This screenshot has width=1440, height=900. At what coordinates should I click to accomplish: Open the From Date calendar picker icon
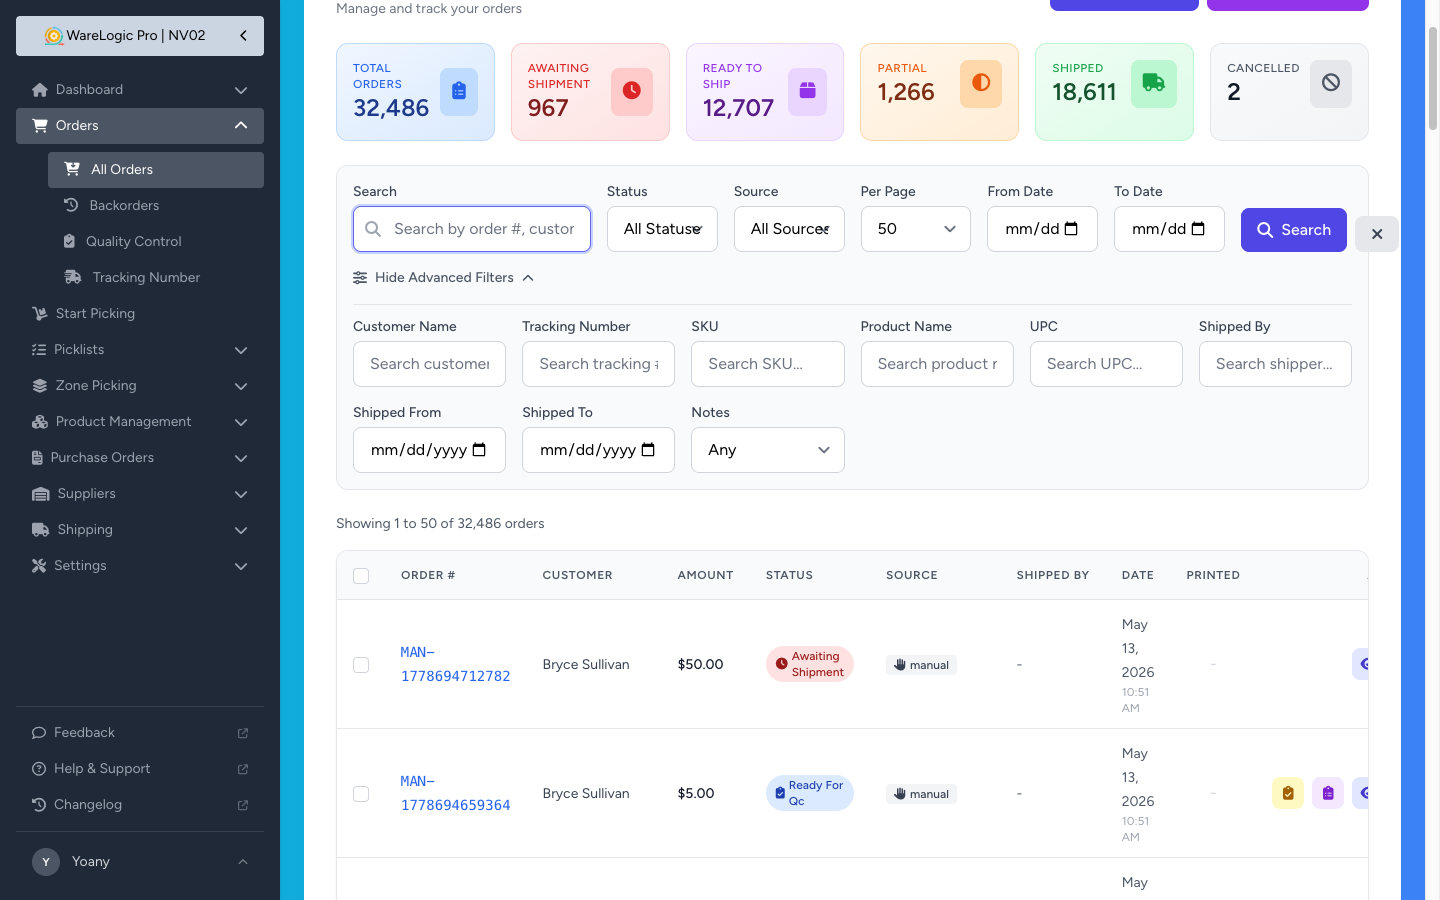[1071, 229]
